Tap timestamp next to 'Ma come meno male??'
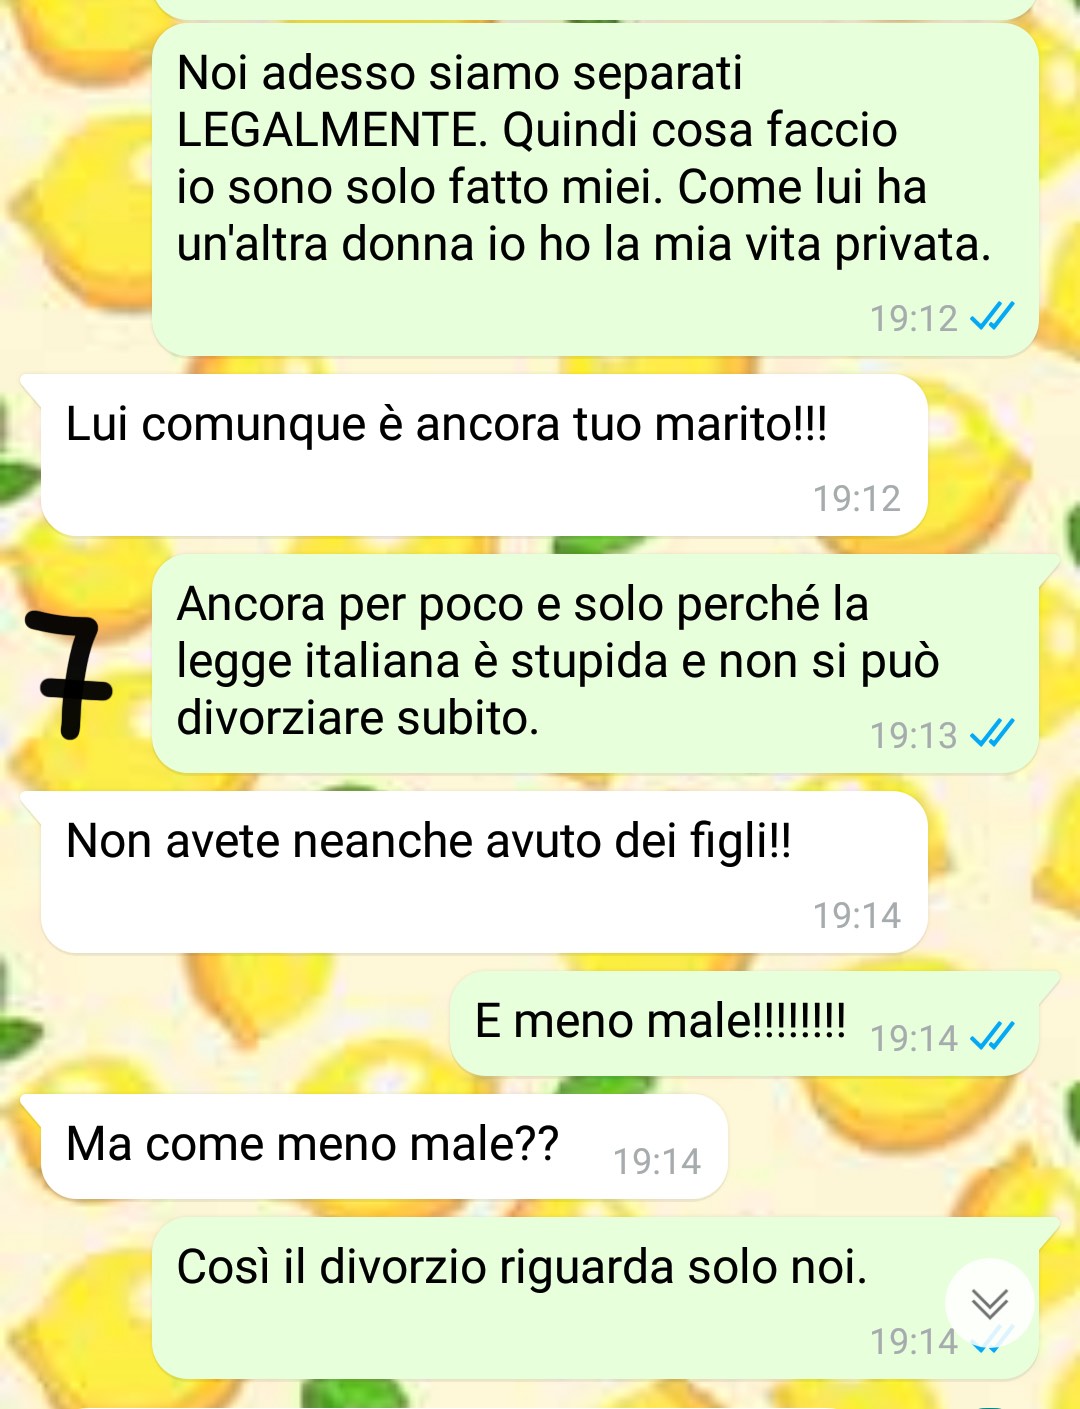 coord(657,1161)
